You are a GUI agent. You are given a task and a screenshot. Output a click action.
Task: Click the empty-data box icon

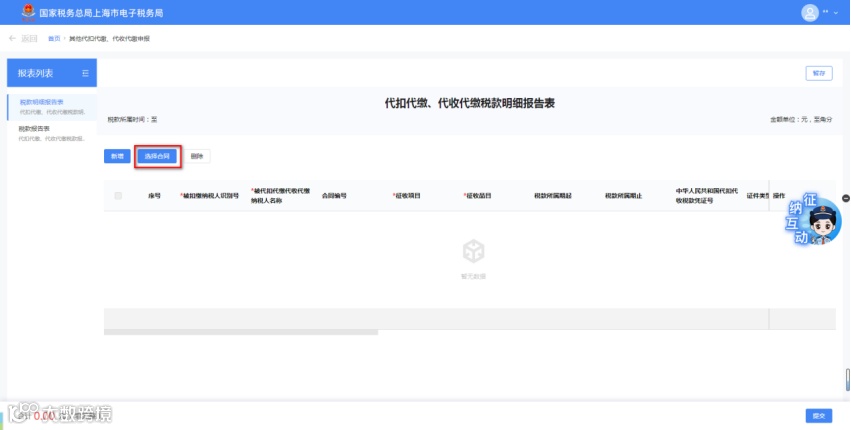point(473,251)
